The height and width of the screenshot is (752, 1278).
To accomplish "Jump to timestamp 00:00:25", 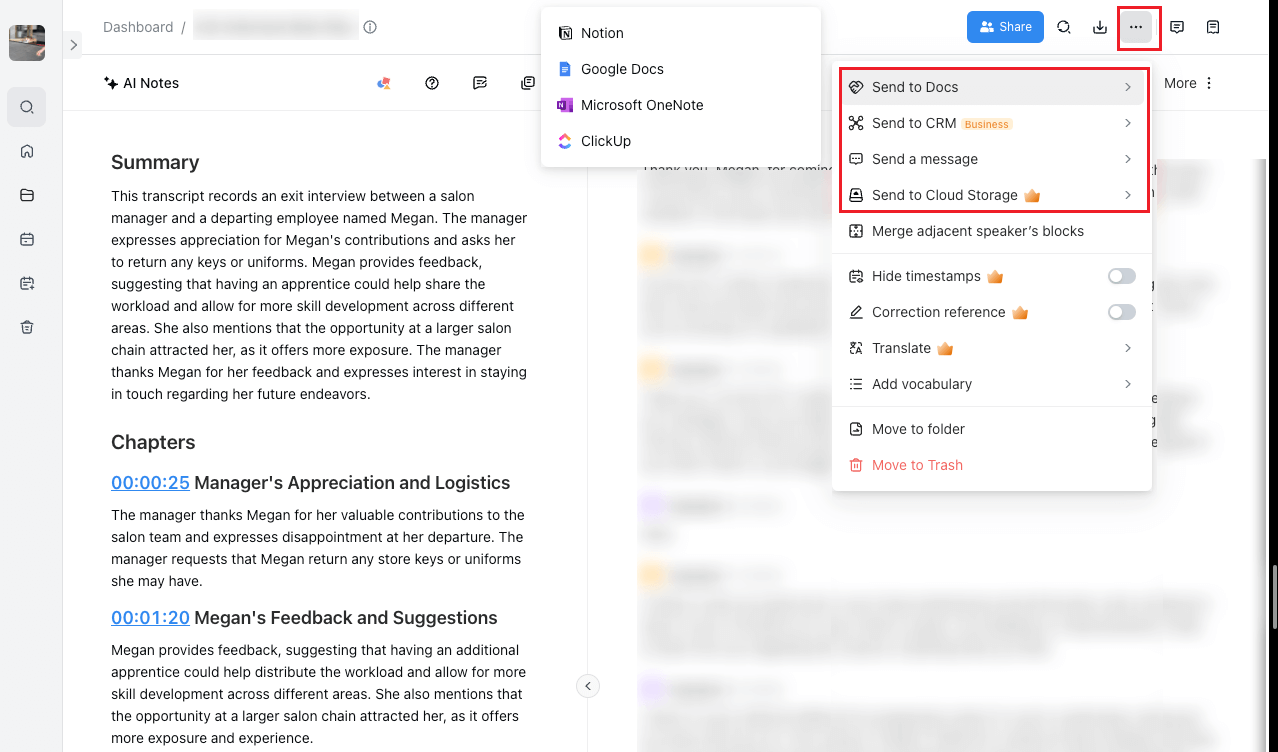I will pyautogui.click(x=150, y=483).
